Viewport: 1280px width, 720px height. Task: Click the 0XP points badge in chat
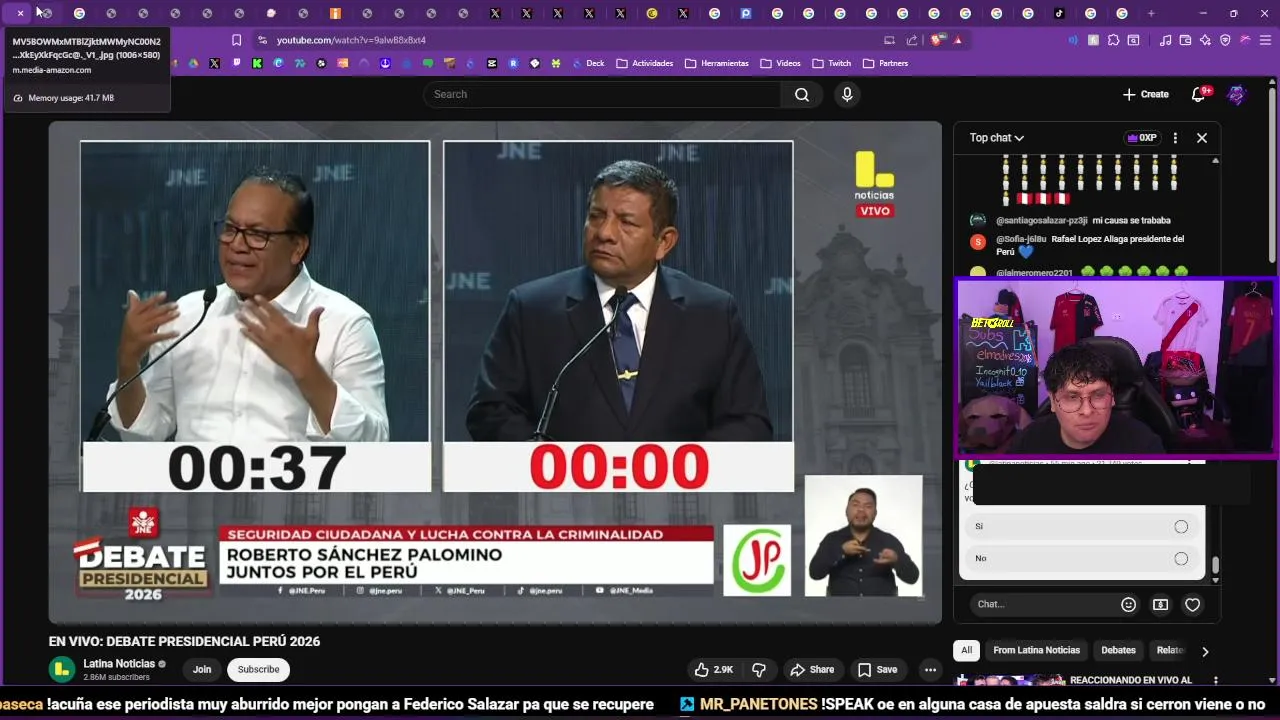click(1141, 138)
